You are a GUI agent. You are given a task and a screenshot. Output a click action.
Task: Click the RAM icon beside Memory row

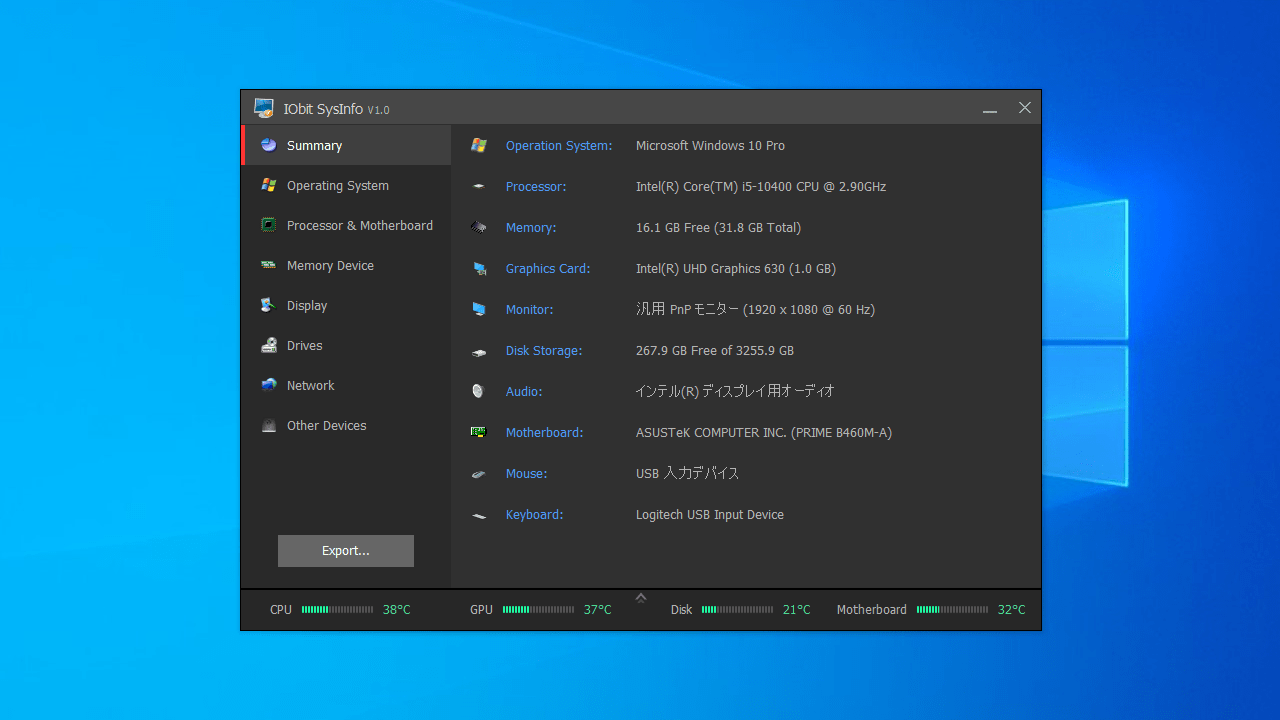(x=479, y=227)
